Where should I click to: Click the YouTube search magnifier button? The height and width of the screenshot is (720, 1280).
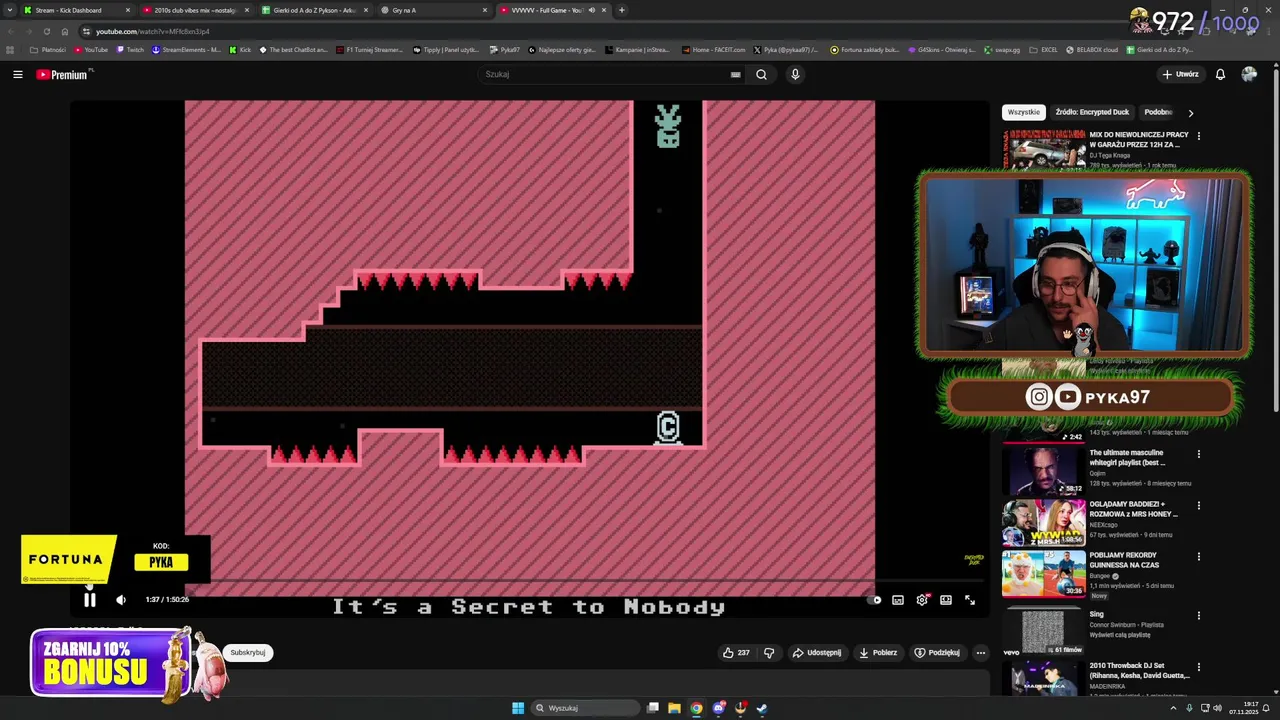(x=761, y=74)
